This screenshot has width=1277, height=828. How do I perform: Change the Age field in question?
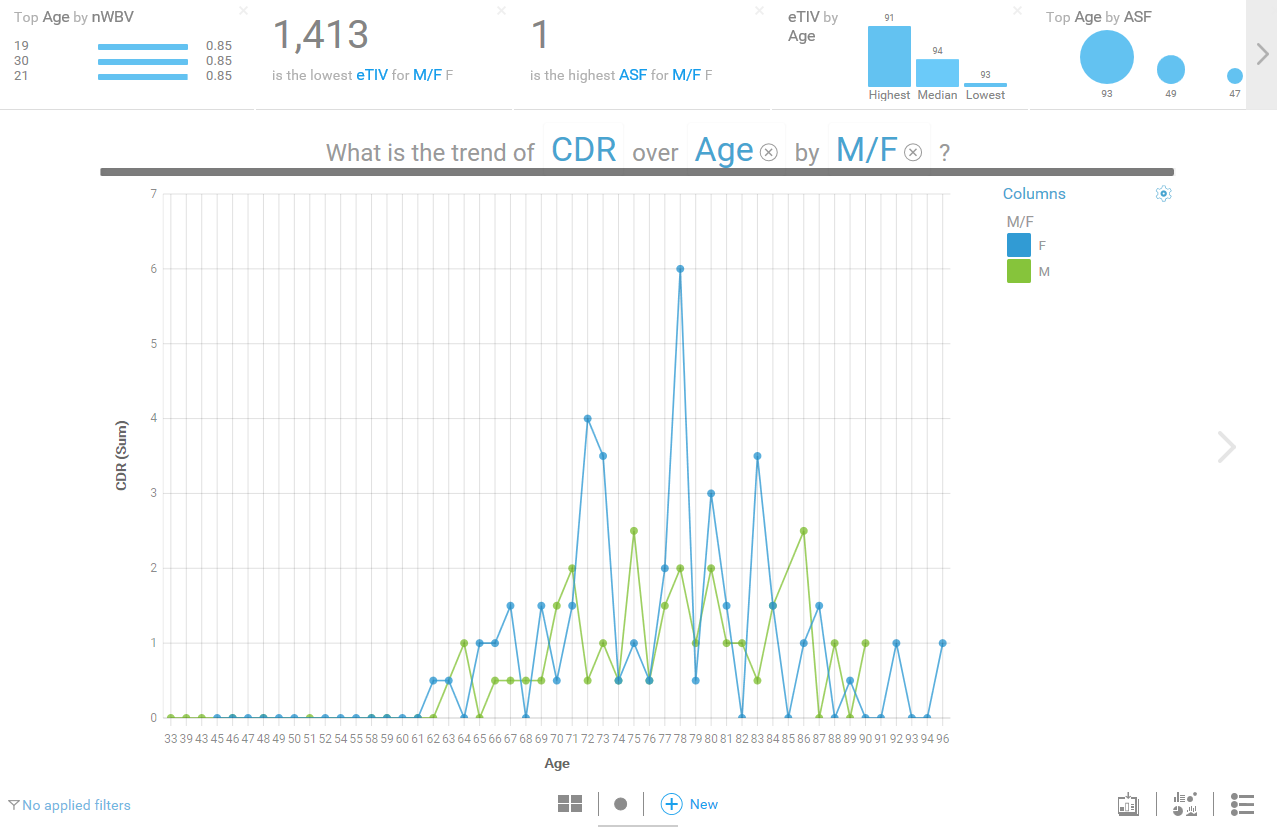pyautogui.click(x=724, y=150)
